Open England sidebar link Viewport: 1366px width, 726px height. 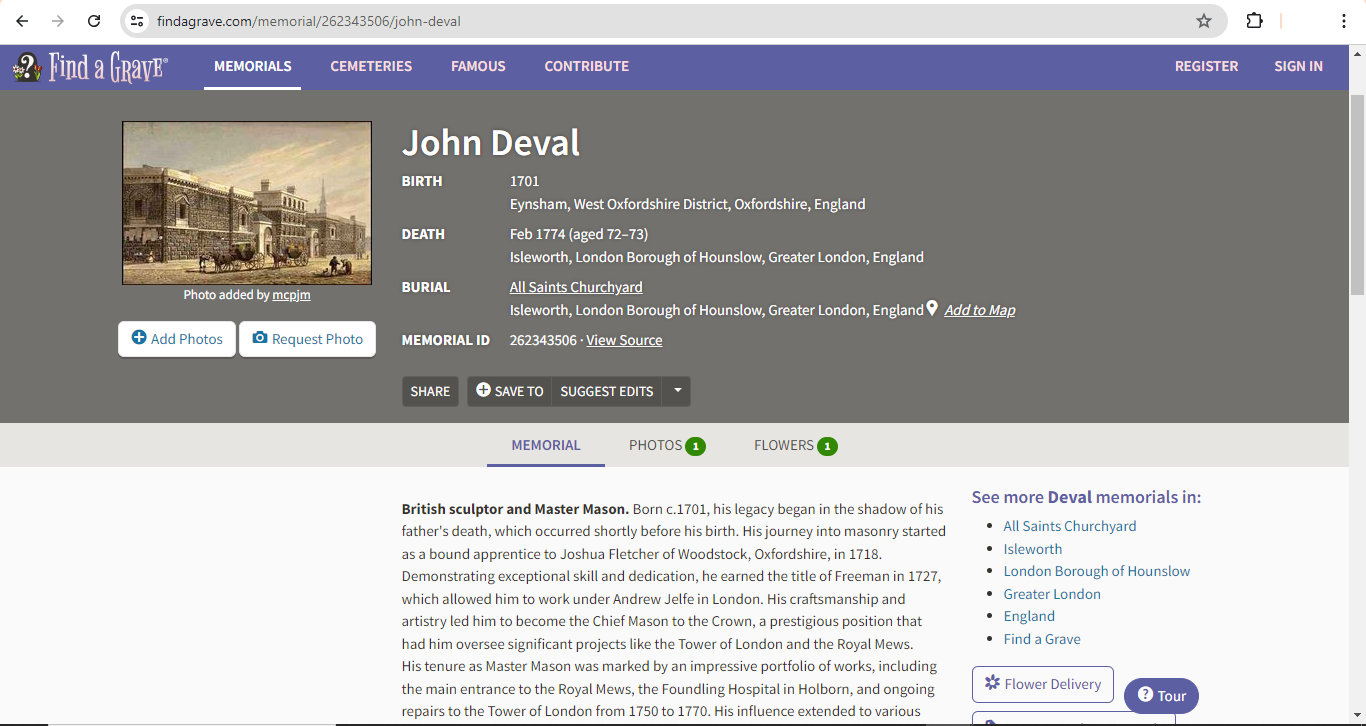pyautogui.click(x=1029, y=616)
